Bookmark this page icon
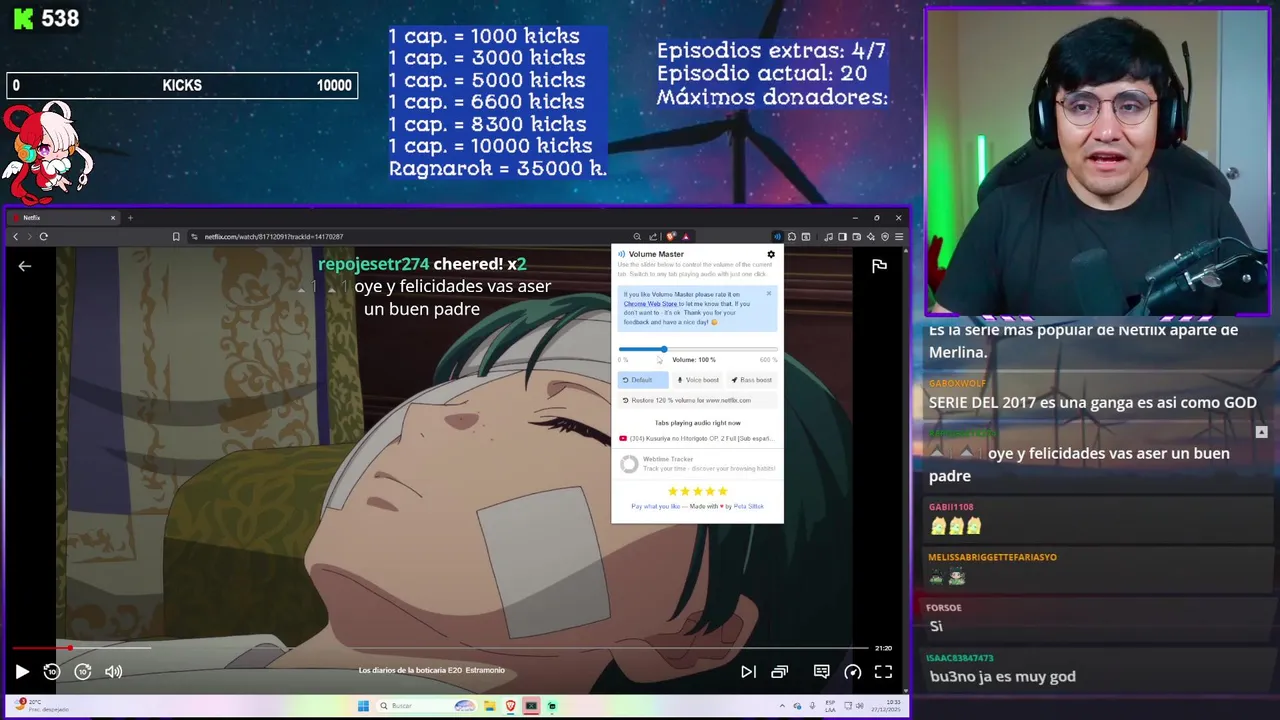This screenshot has width=1280, height=720. click(x=176, y=237)
